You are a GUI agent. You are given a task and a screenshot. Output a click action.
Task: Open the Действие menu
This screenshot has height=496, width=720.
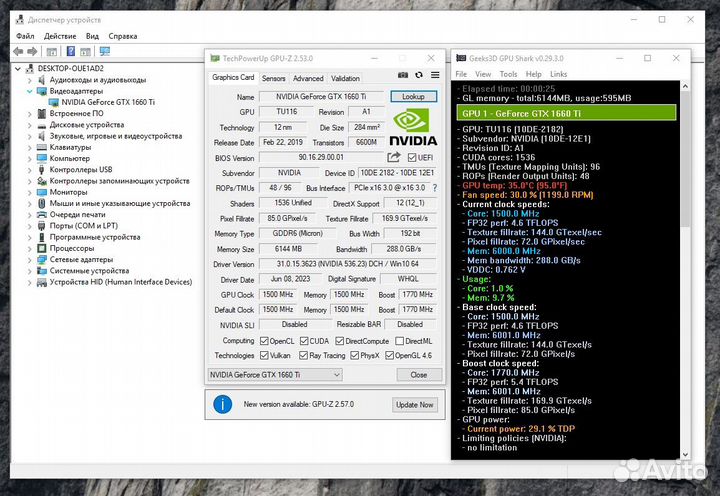tap(60, 36)
